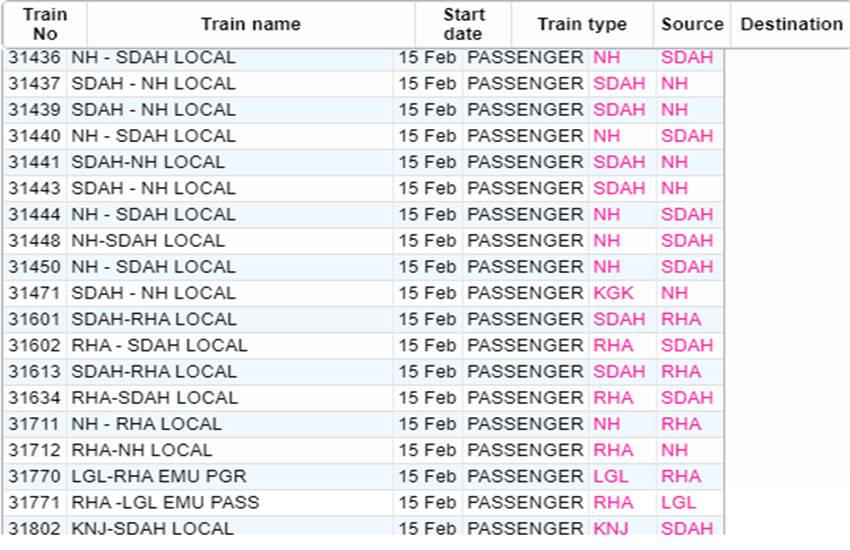This screenshot has height=550, width=850.
Task: Open the SDAH destination link for train 31436
Action: (687, 57)
